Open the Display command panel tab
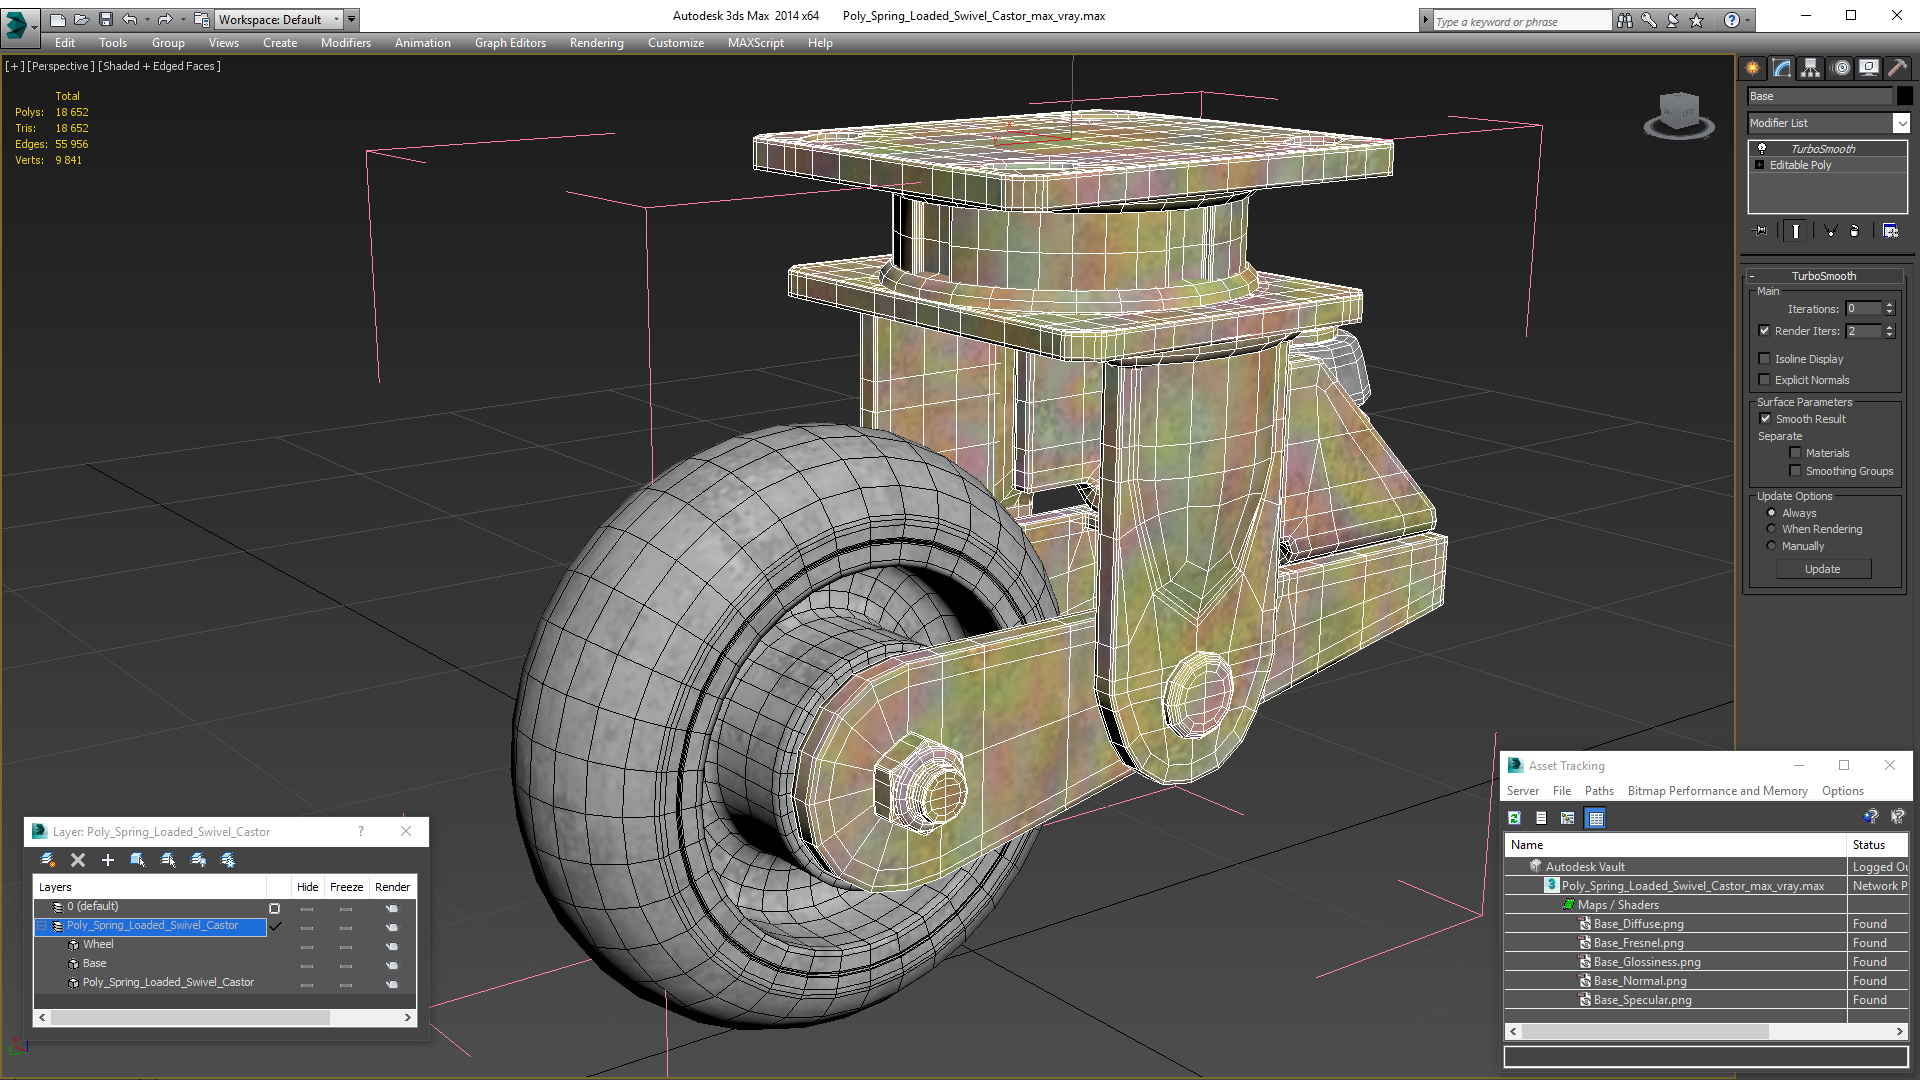This screenshot has width=1920, height=1080. point(1869,68)
